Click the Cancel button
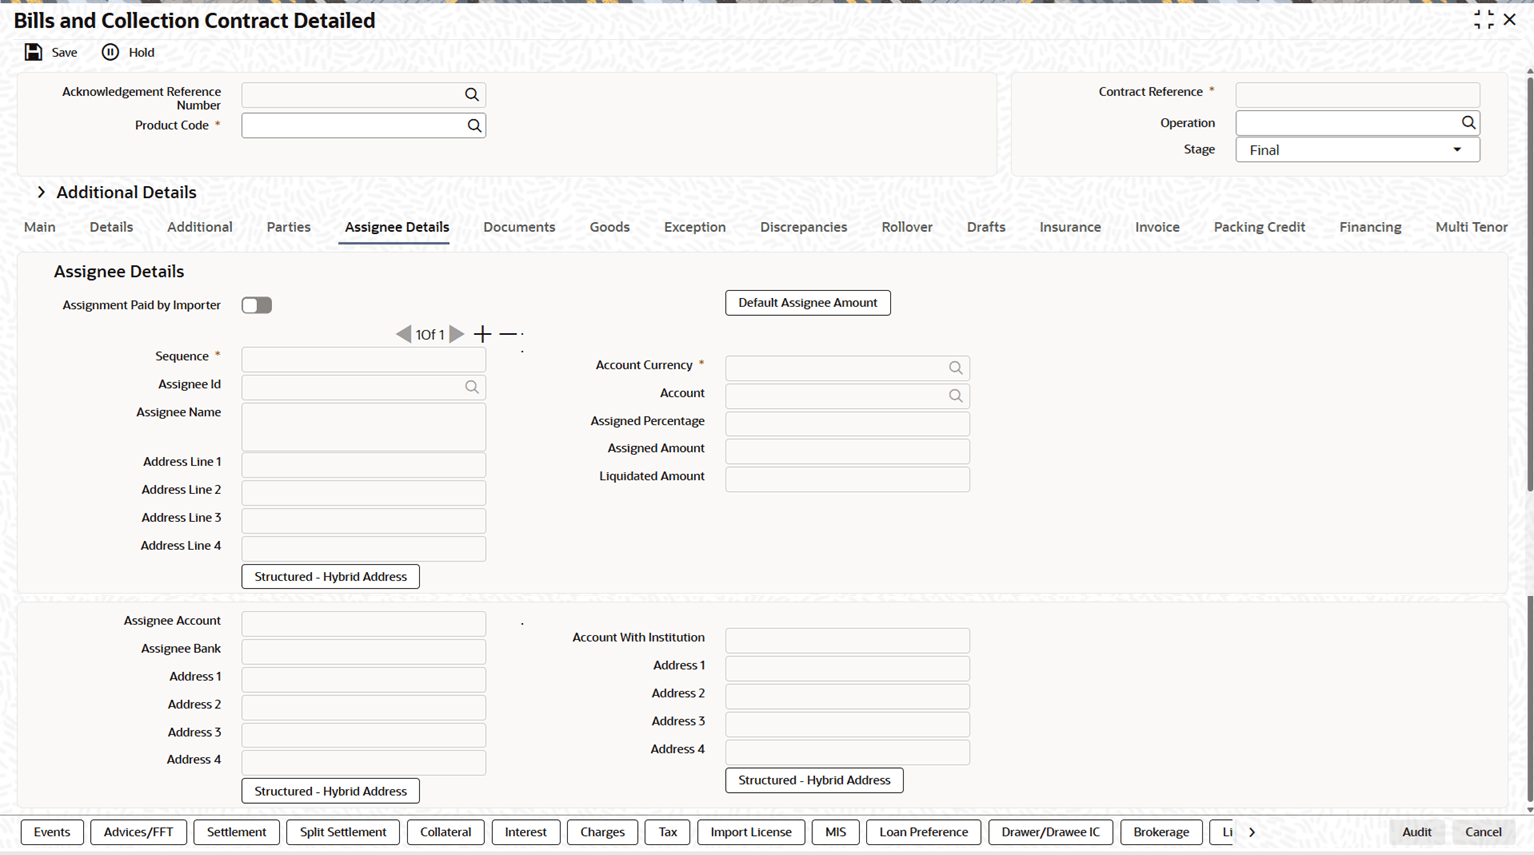1534x855 pixels. tap(1484, 832)
